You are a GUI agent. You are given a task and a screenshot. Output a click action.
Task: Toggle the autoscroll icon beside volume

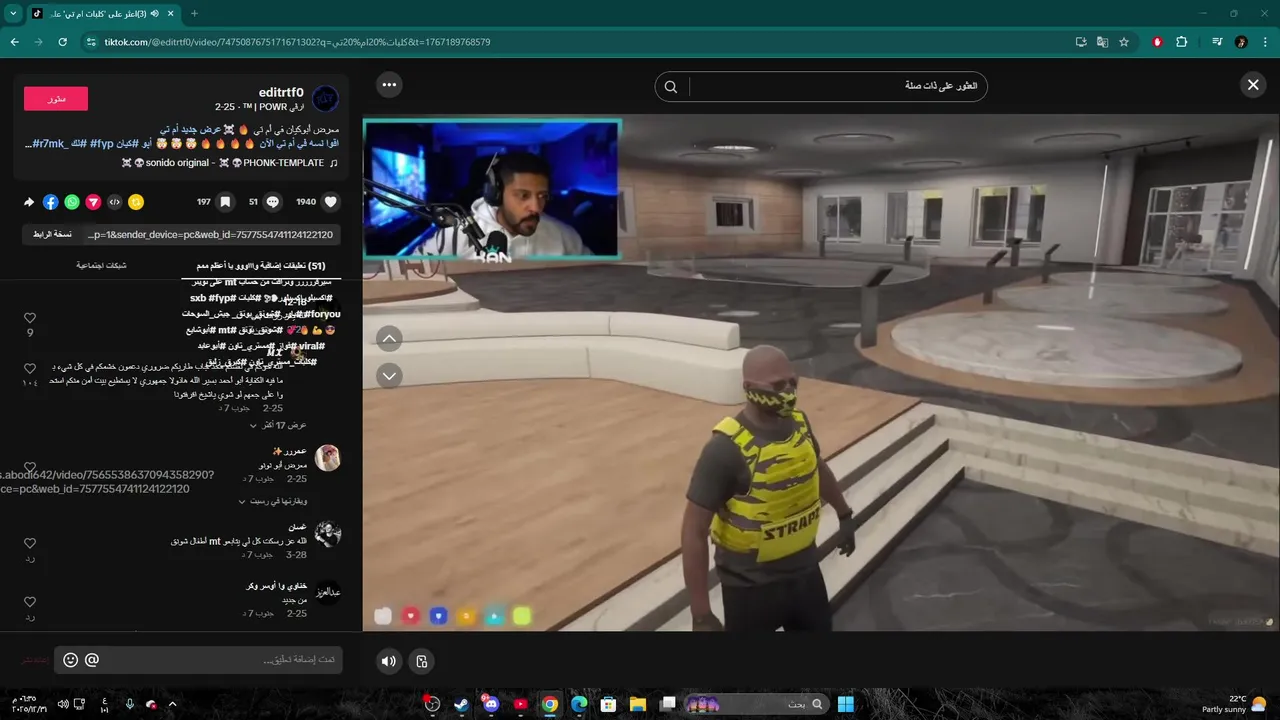(422, 661)
